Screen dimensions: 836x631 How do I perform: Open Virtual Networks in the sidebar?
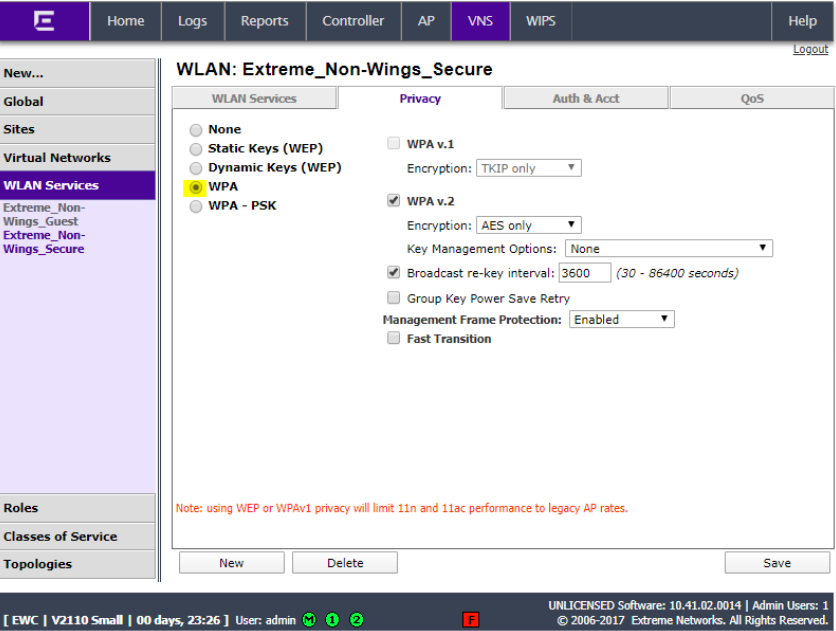tap(77, 158)
